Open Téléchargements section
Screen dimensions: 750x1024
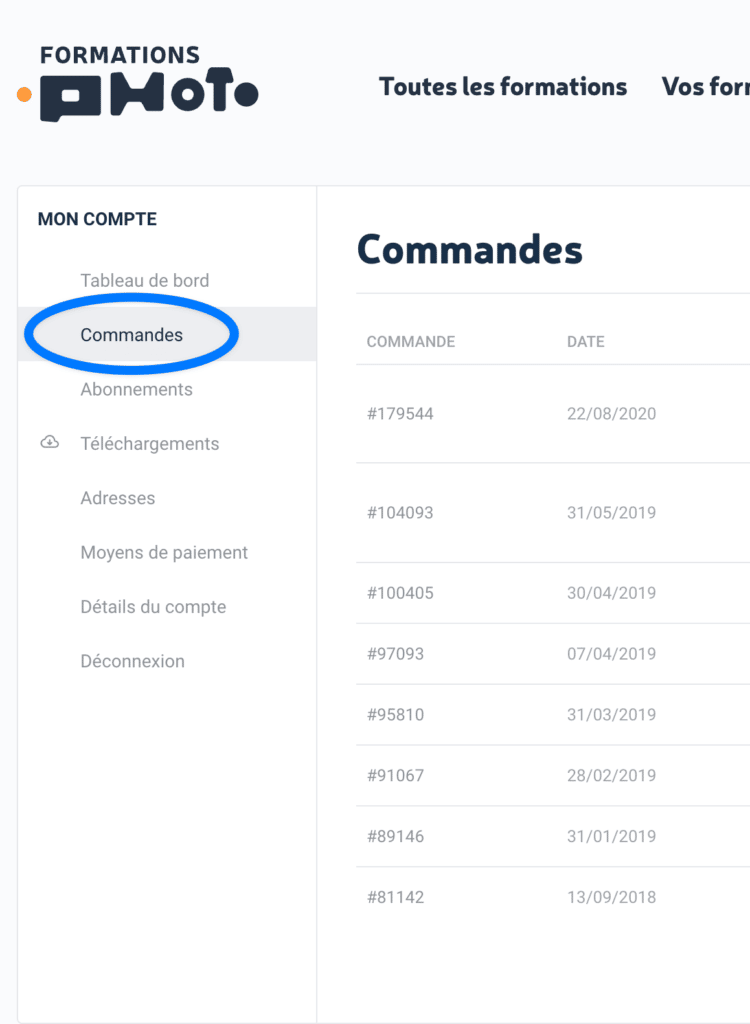click(x=150, y=444)
